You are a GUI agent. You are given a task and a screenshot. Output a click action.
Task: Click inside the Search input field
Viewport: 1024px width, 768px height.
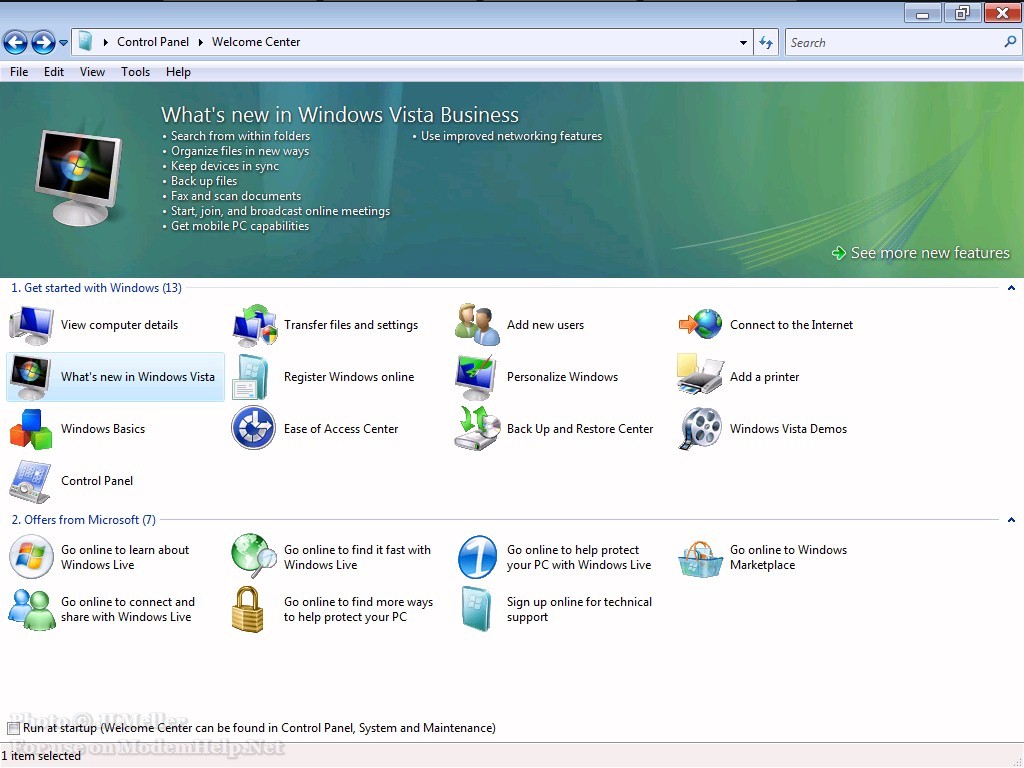[x=893, y=42]
